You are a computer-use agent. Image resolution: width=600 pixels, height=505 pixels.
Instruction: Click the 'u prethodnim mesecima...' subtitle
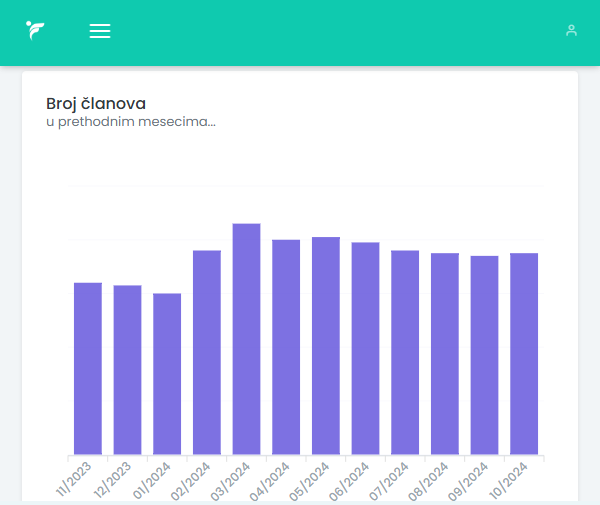(131, 122)
